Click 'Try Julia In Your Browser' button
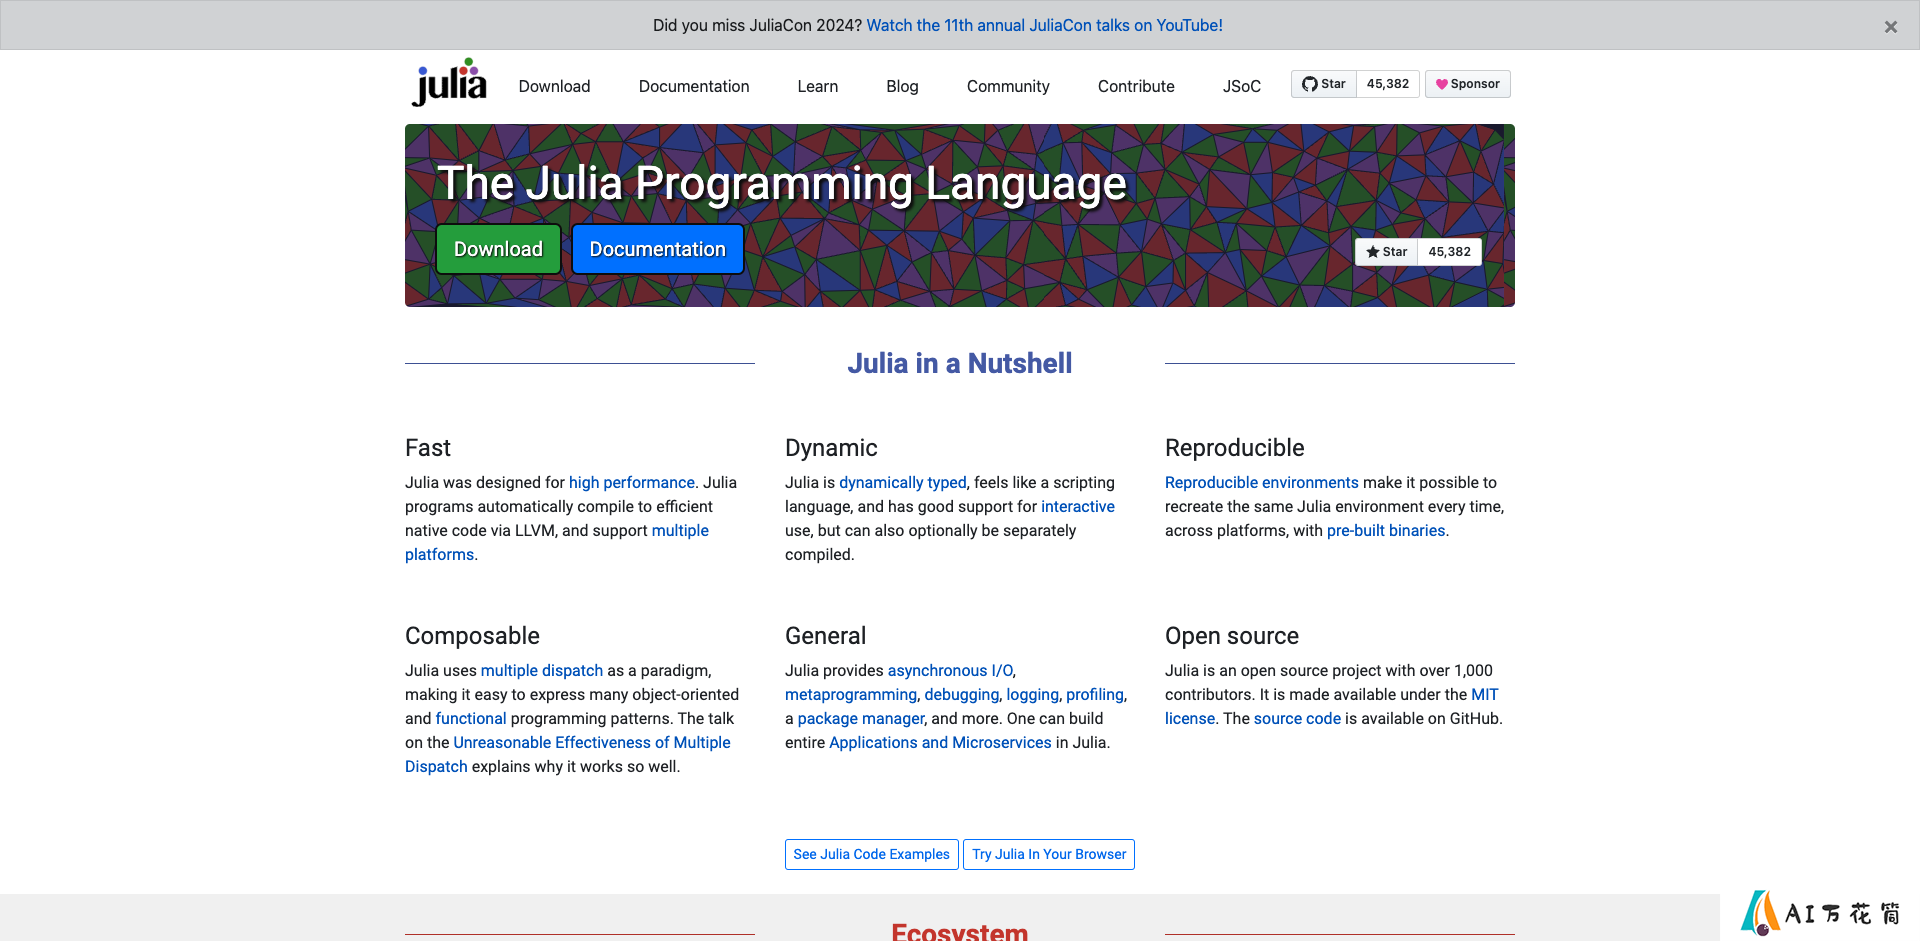 [x=1049, y=854]
